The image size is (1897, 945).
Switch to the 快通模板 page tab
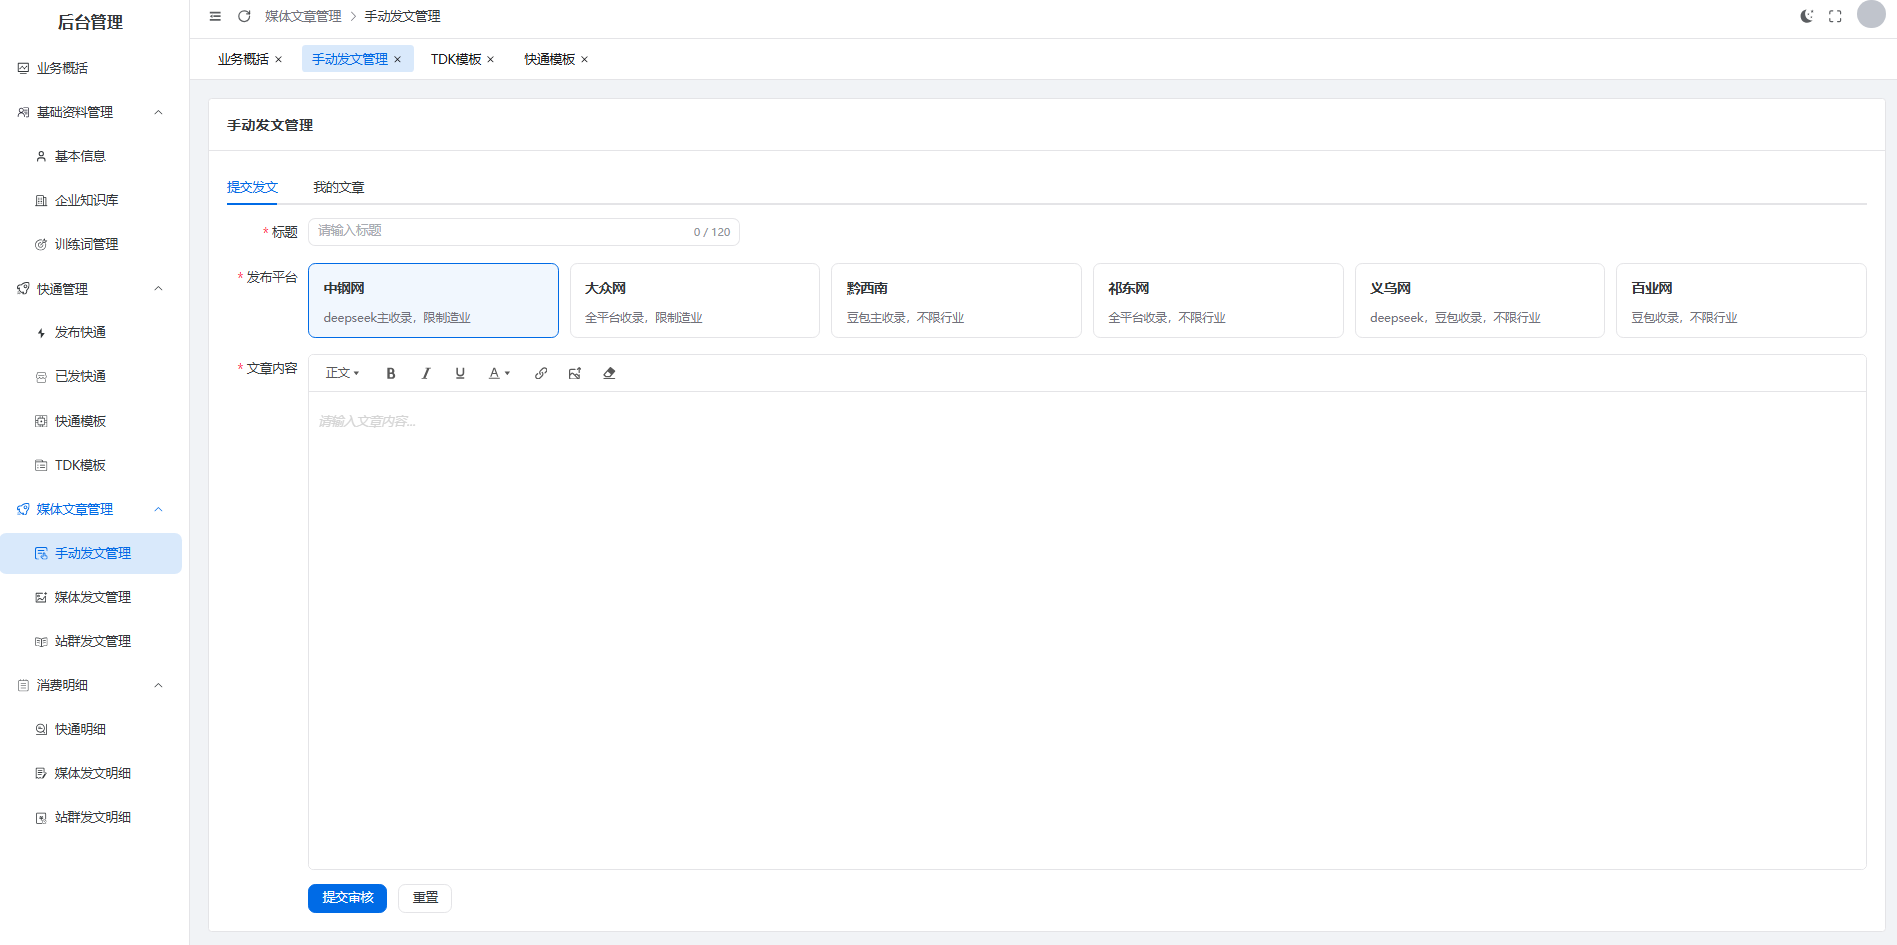[549, 59]
